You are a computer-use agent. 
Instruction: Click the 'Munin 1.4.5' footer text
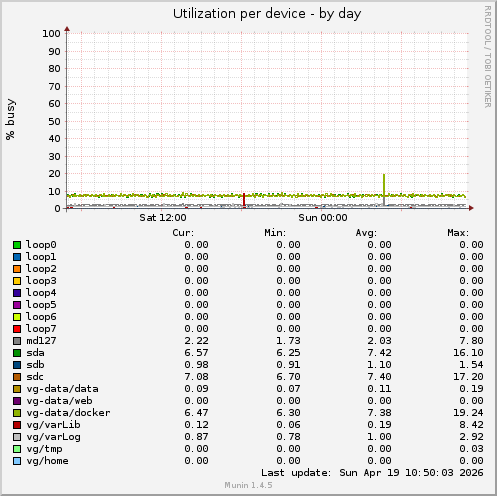pyautogui.click(x=248, y=485)
